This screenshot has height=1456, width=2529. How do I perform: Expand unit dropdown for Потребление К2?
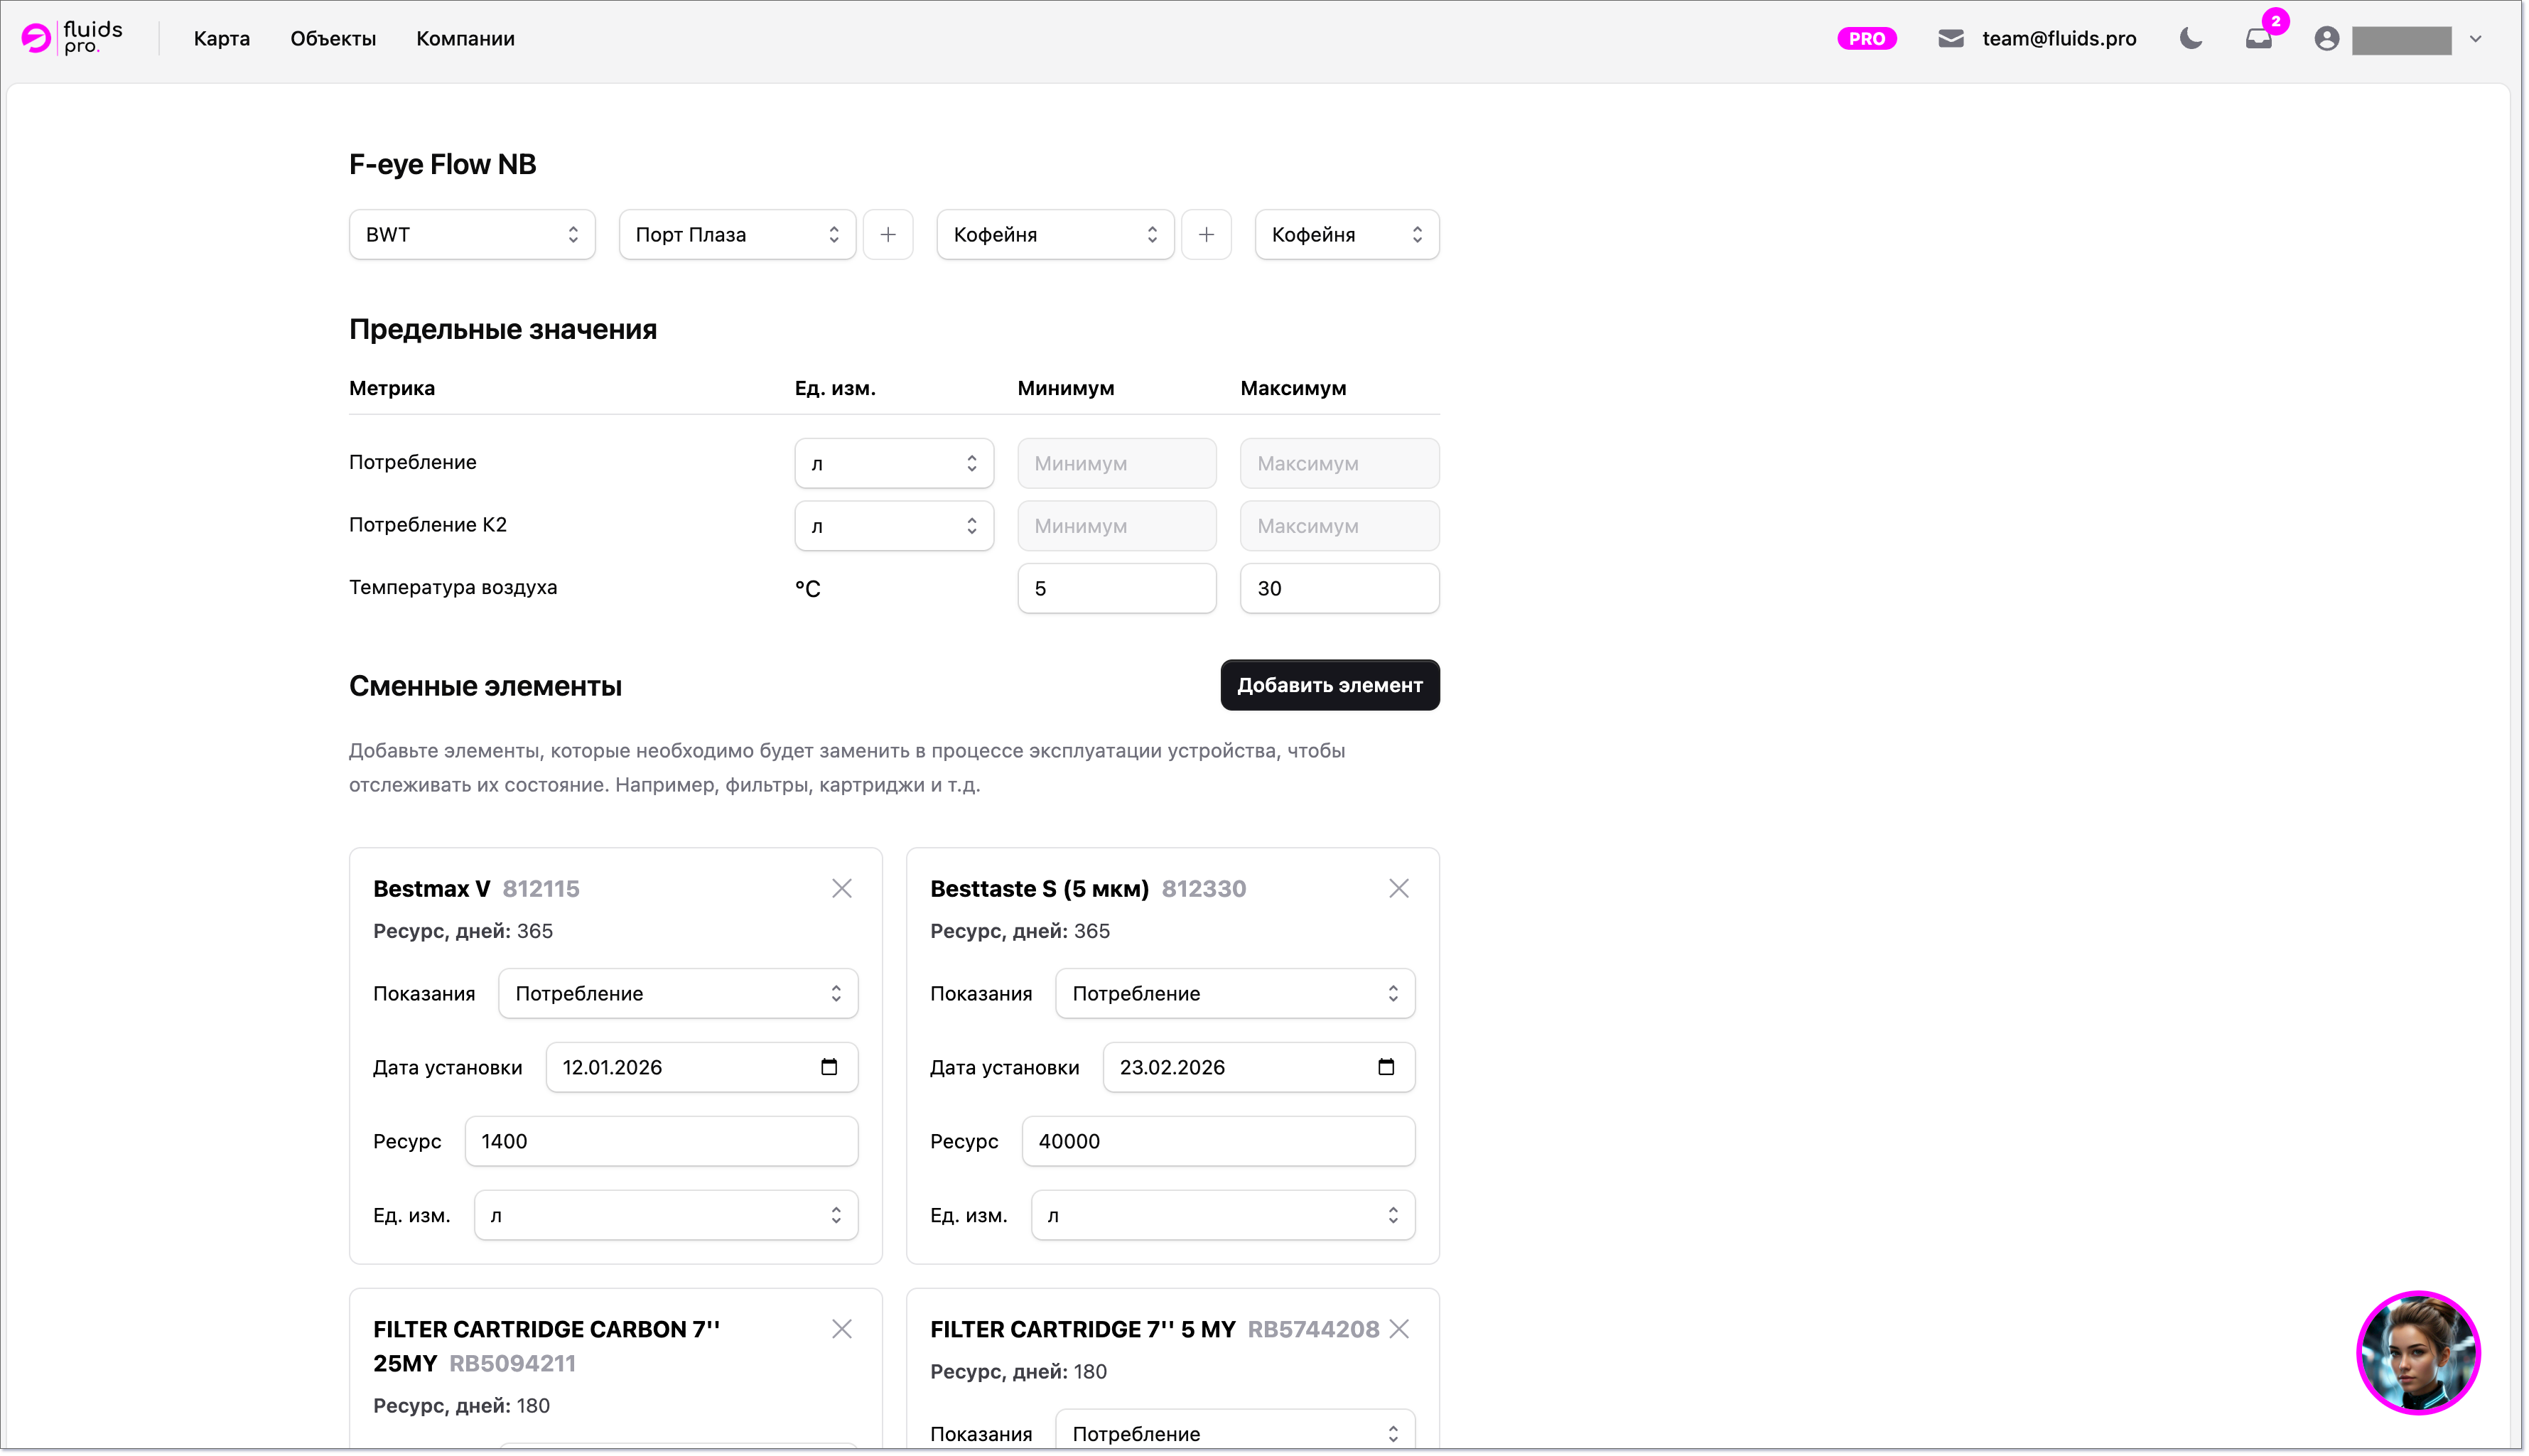tap(893, 526)
